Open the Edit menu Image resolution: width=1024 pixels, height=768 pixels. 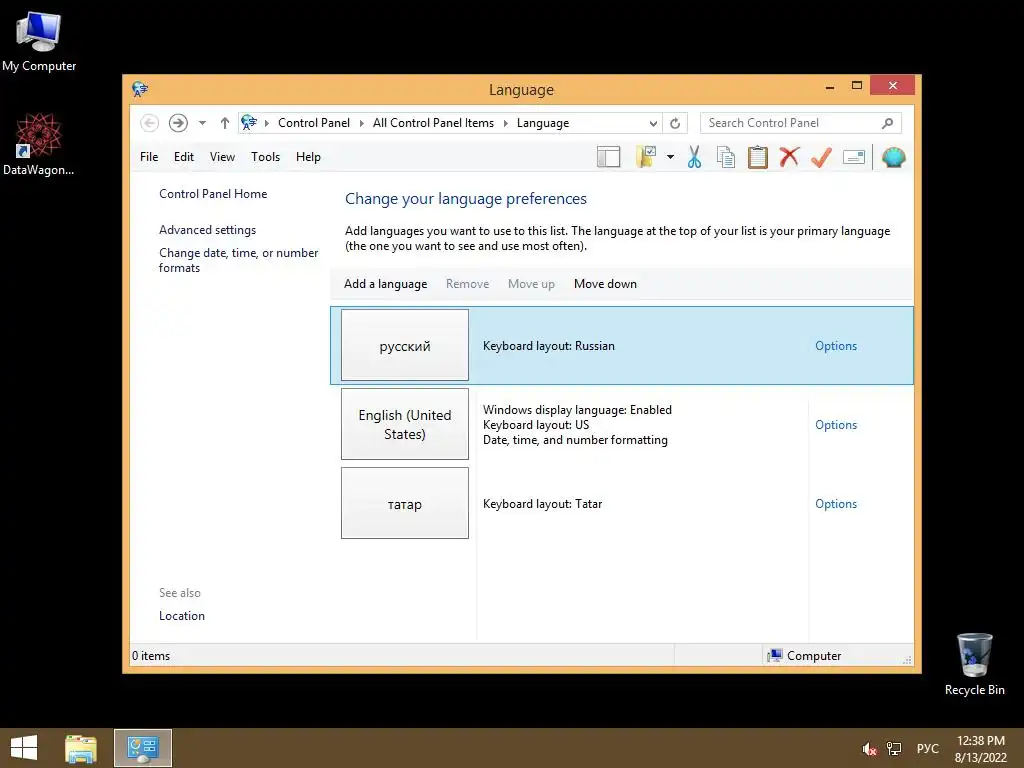point(184,157)
